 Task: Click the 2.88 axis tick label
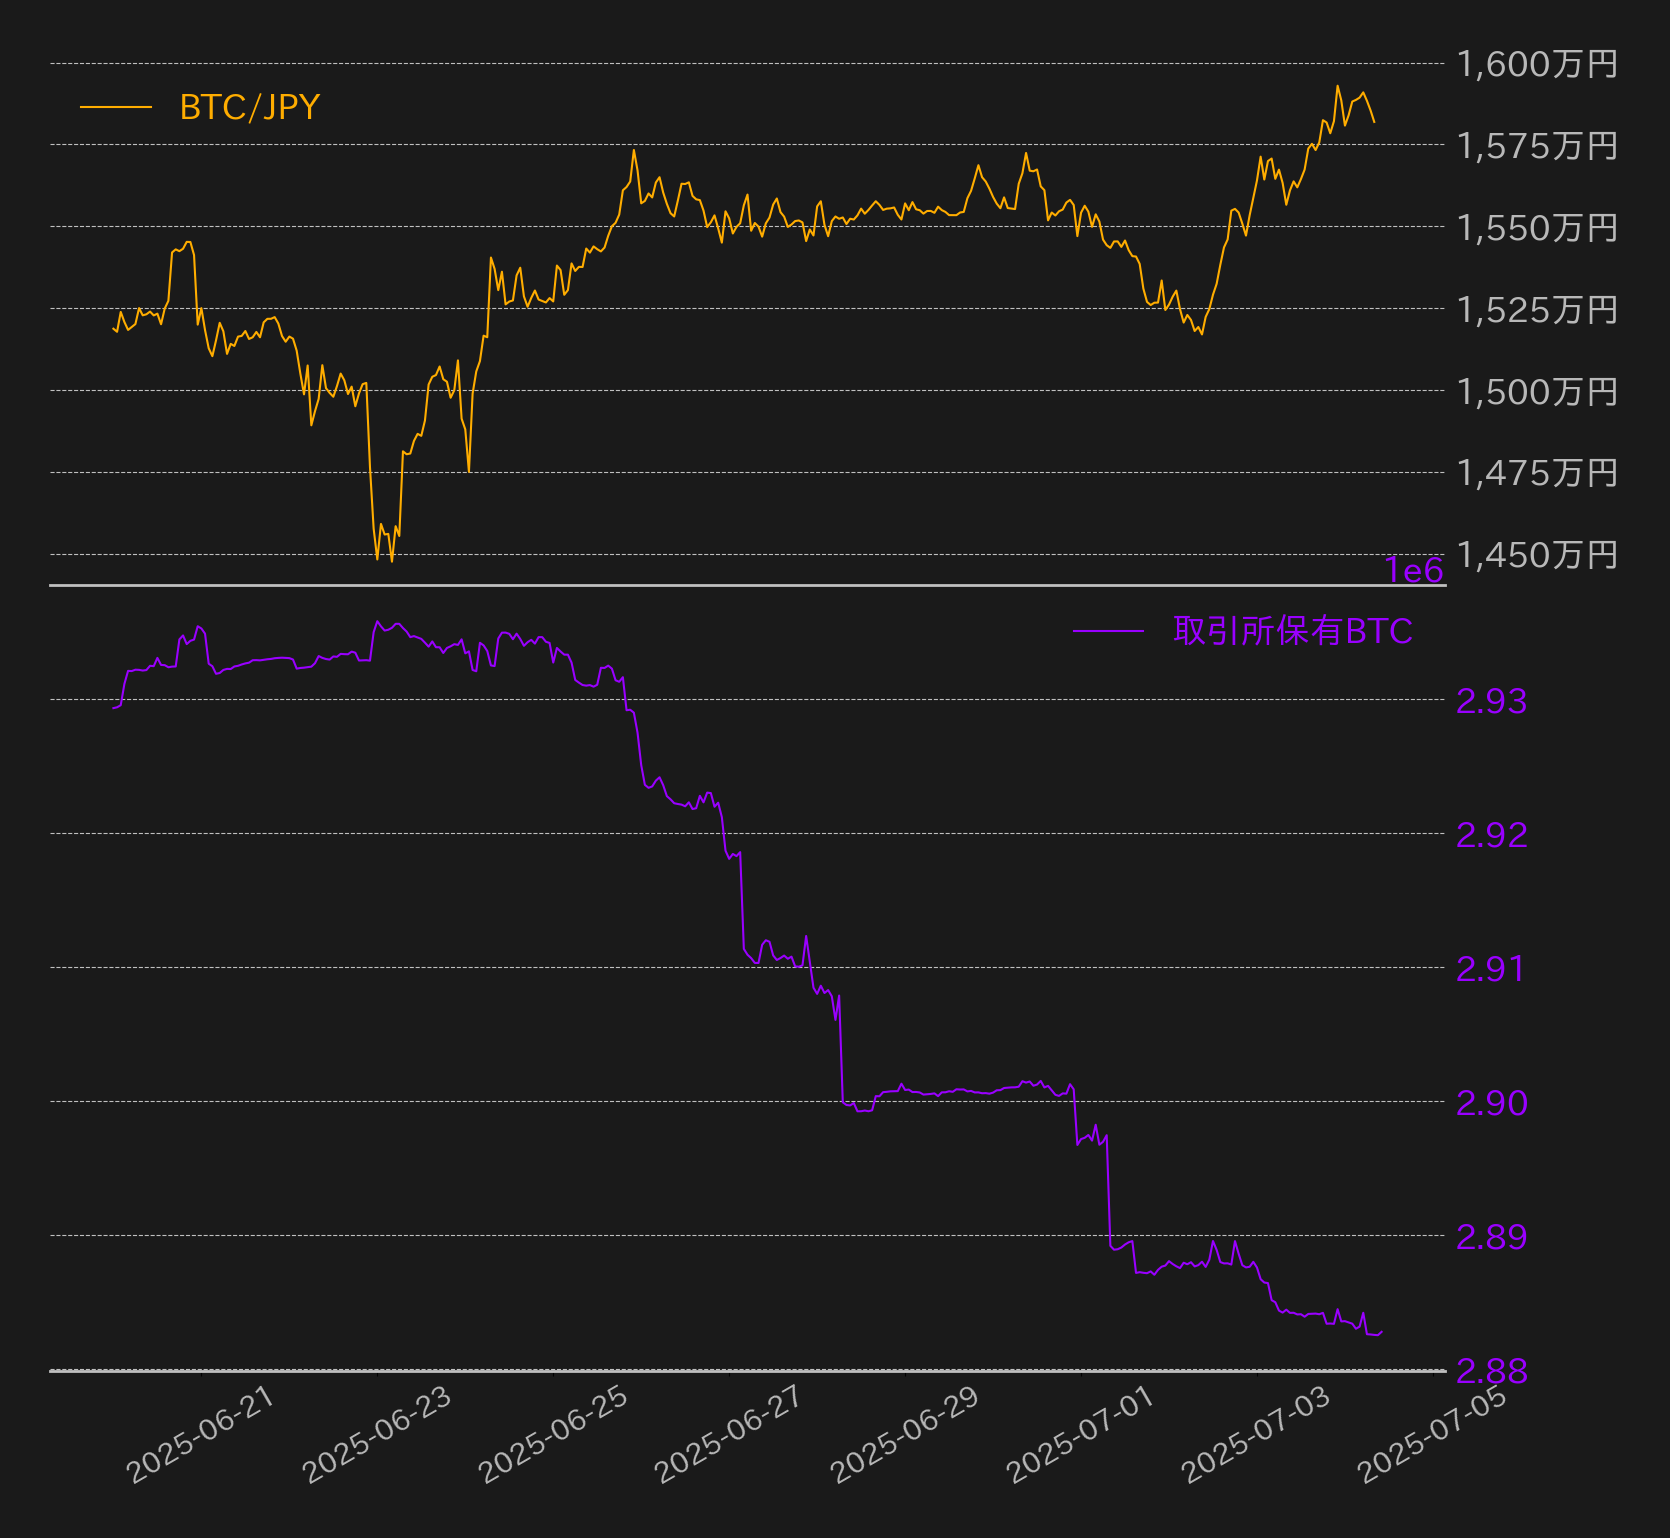1490,1373
